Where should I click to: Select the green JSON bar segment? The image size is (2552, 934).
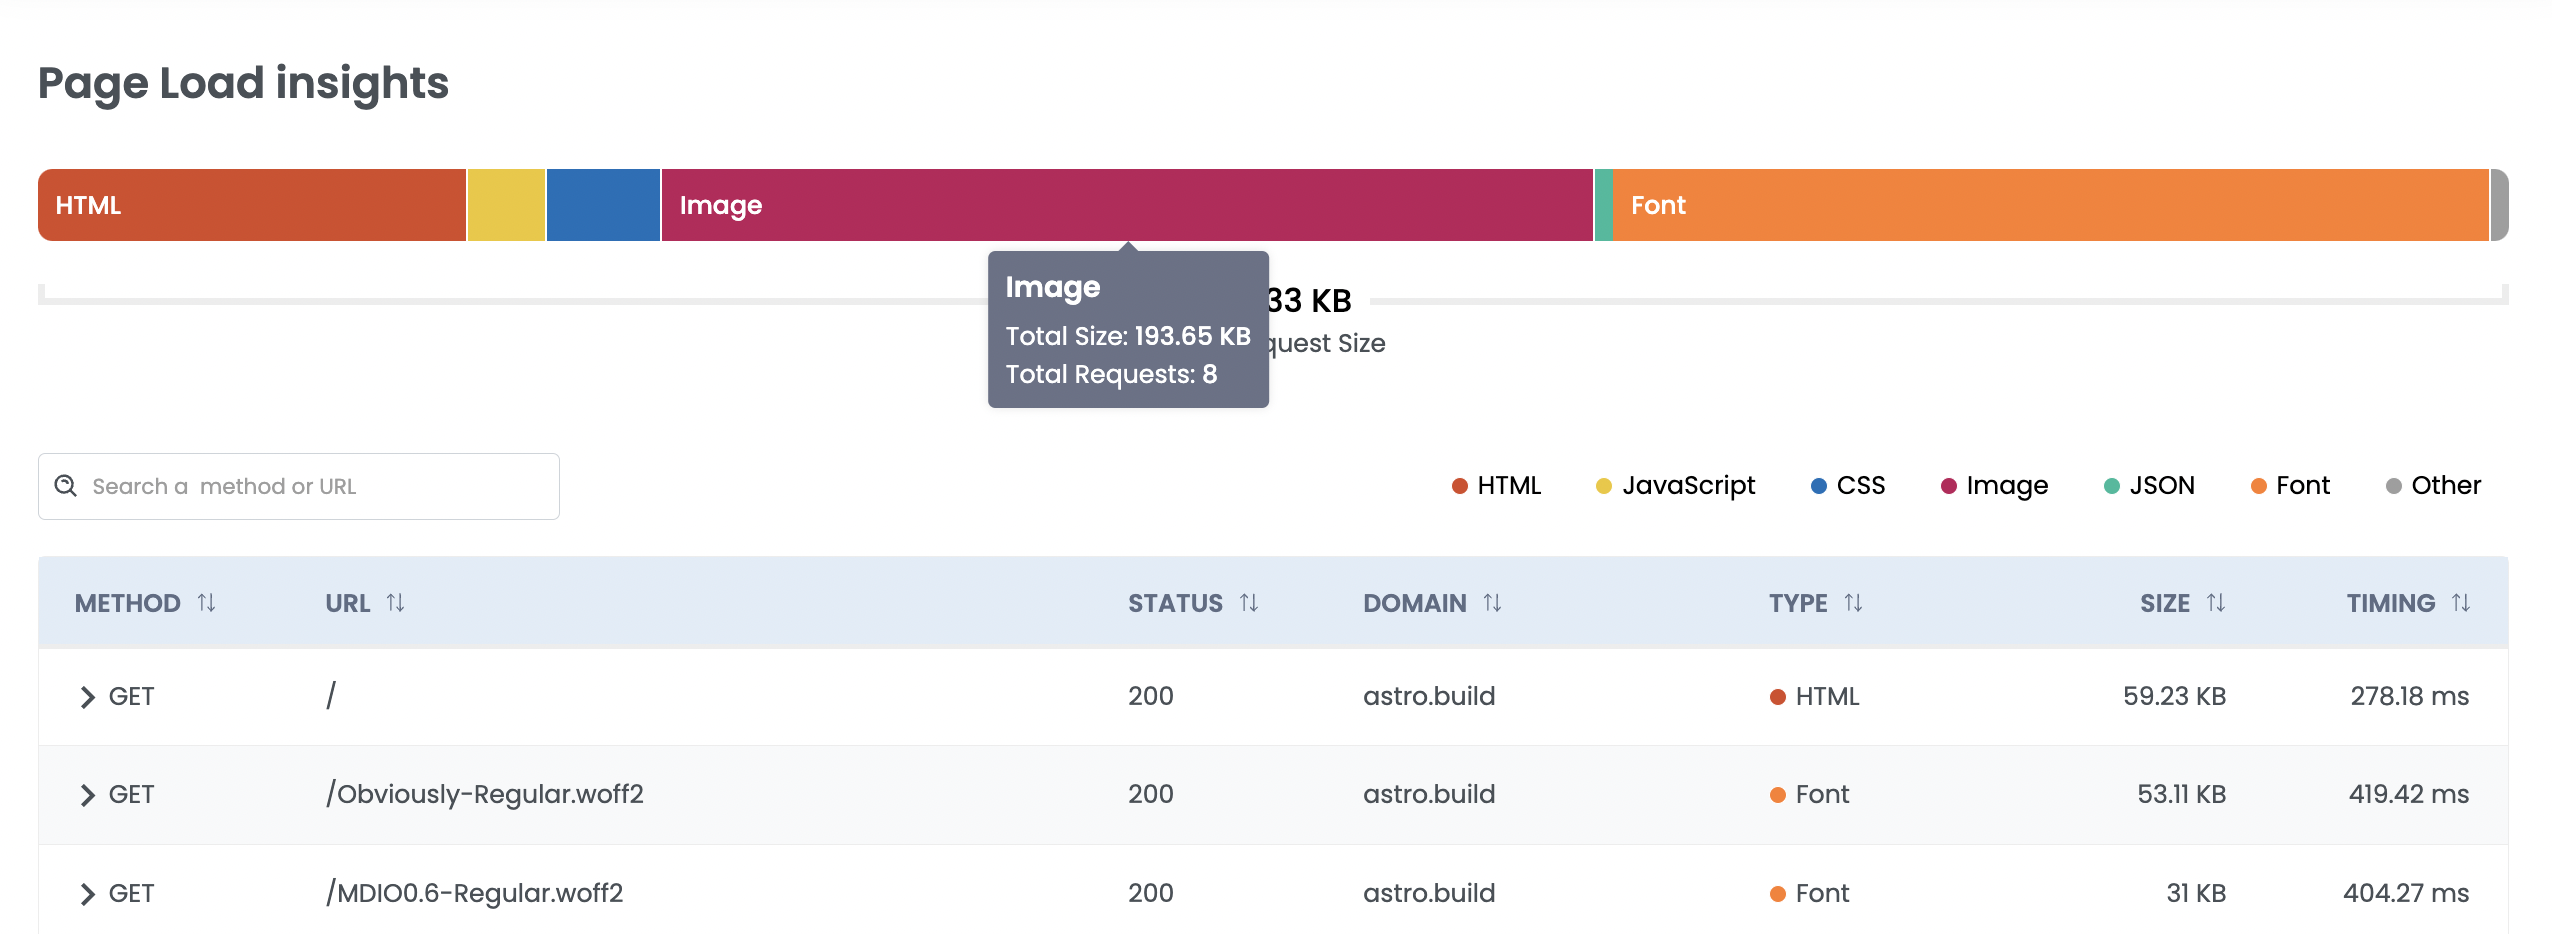click(1604, 205)
